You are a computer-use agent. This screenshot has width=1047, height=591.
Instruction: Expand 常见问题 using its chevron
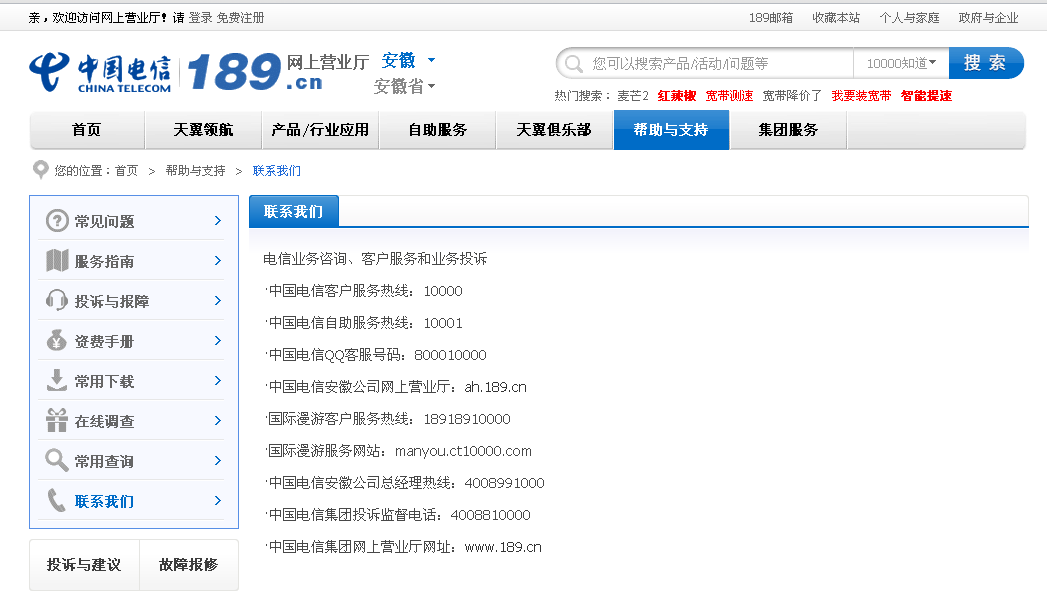[218, 220]
